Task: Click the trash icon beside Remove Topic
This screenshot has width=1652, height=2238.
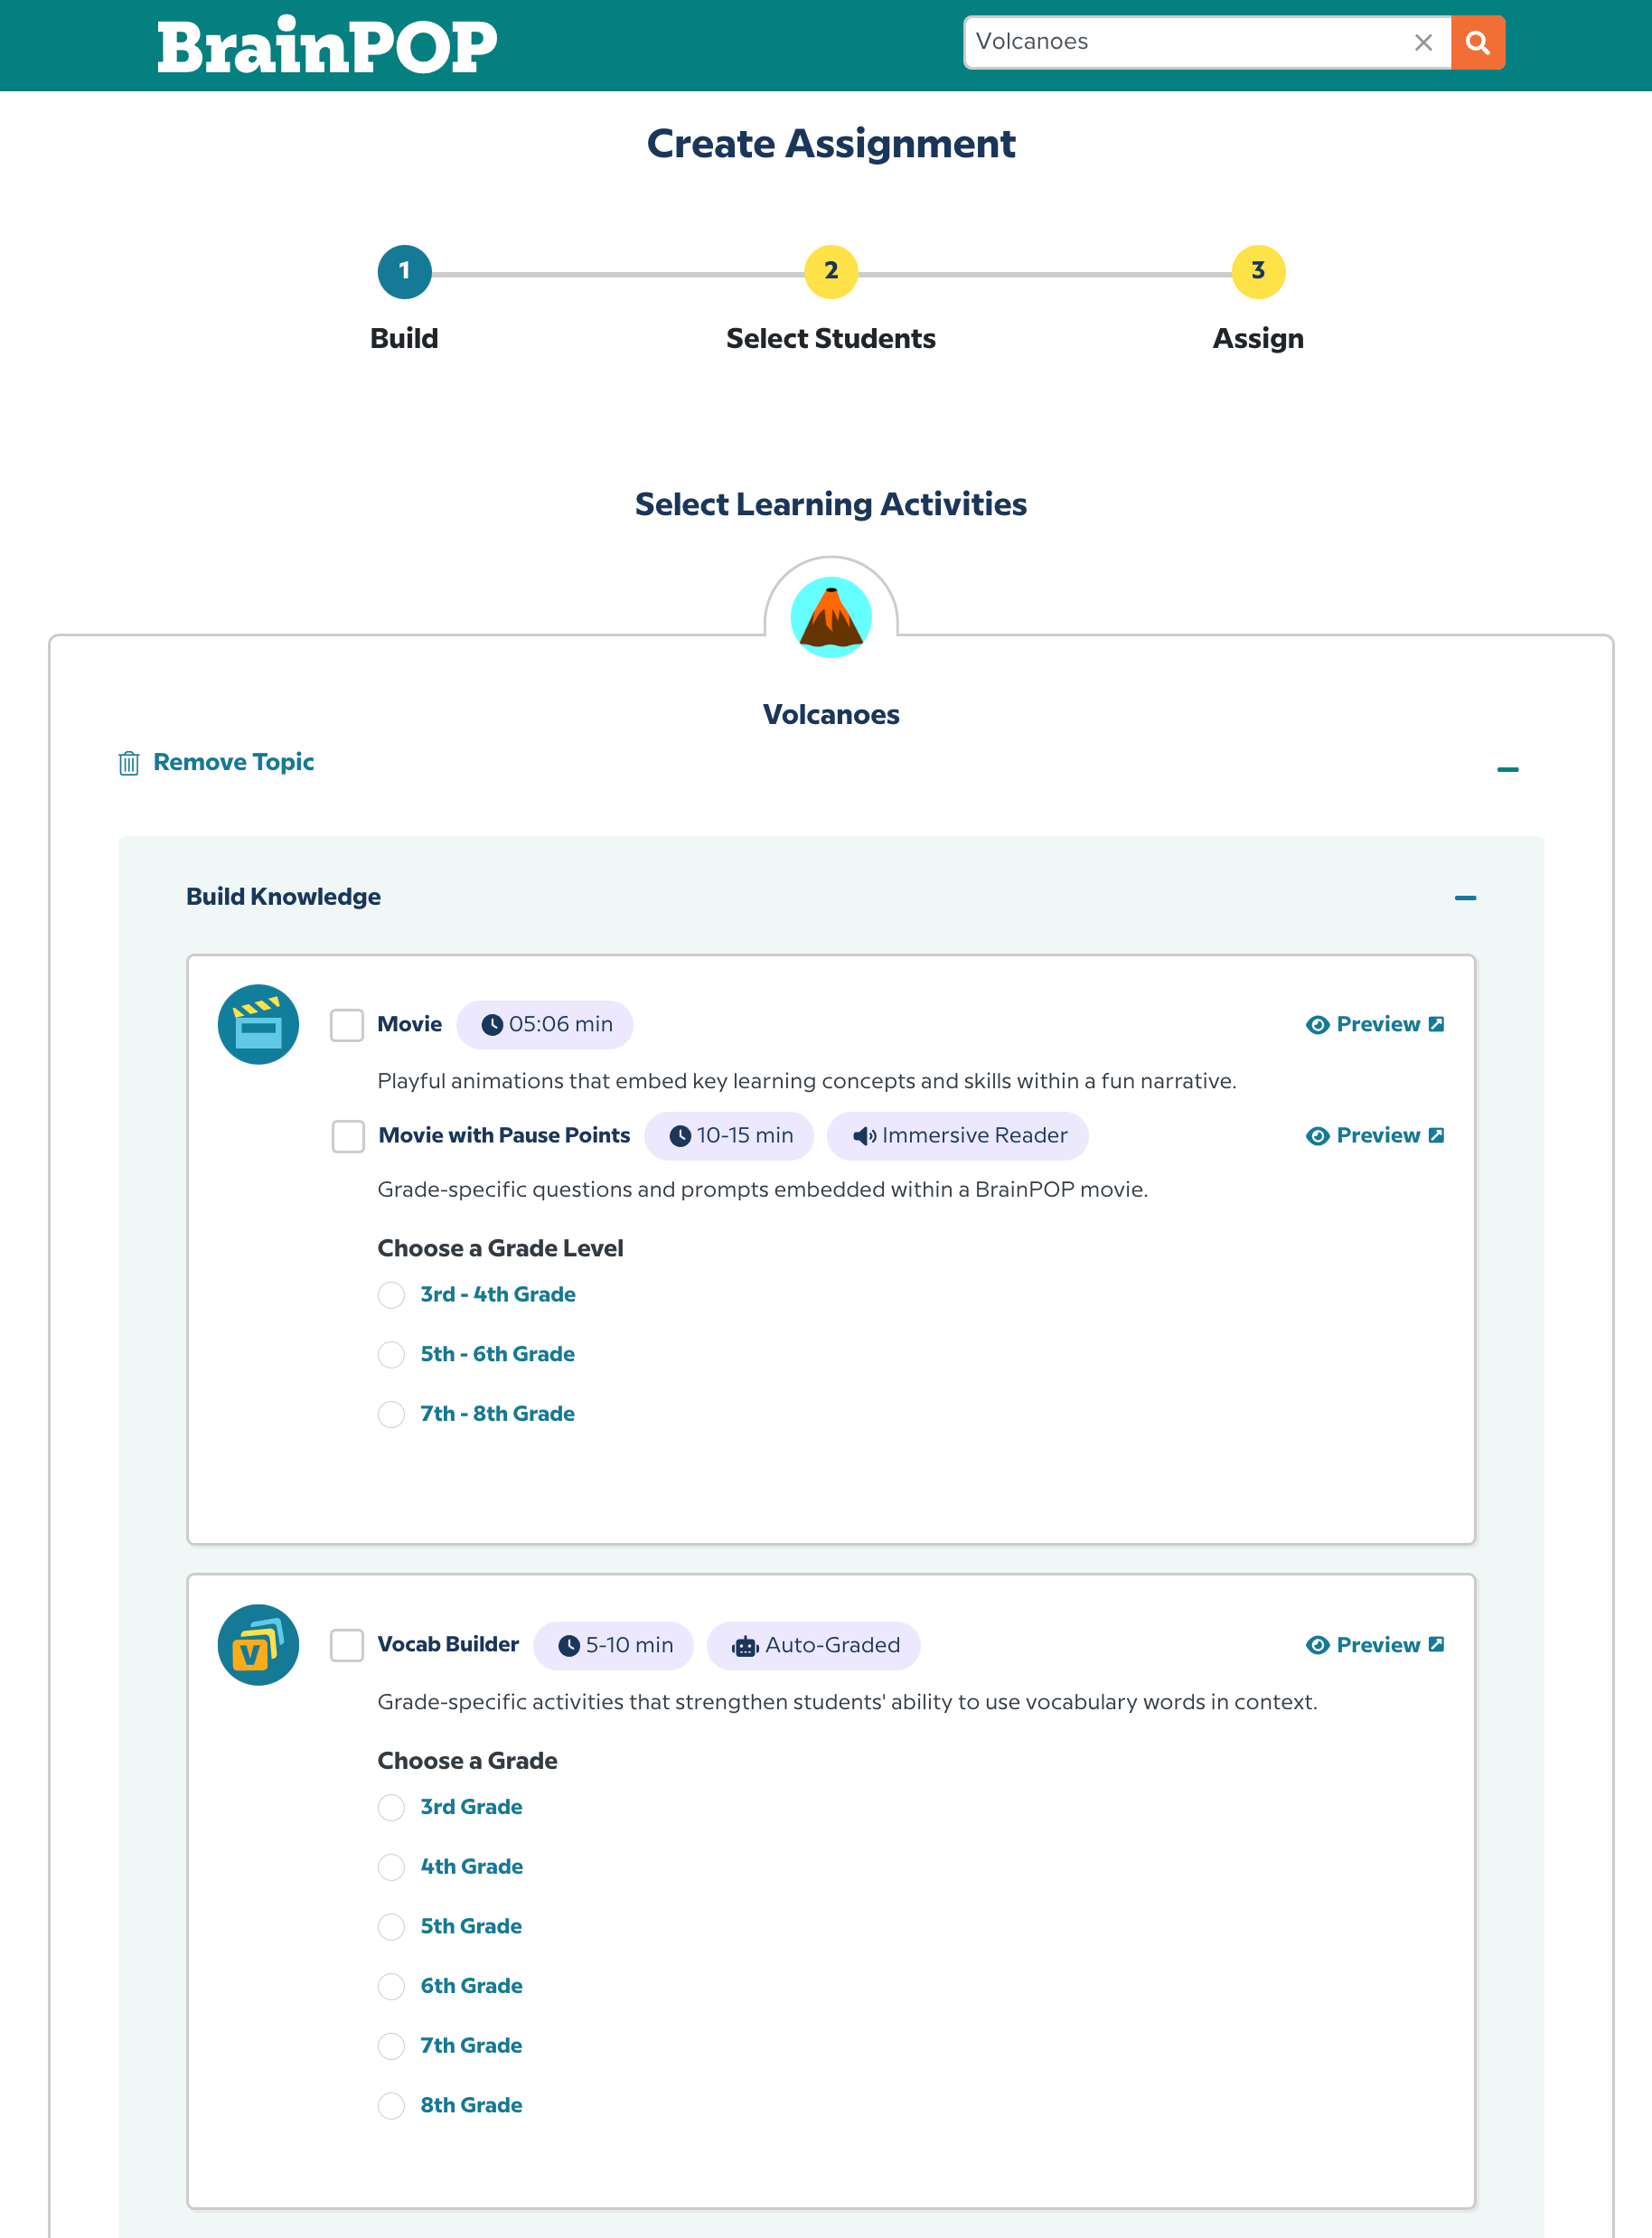Action: (129, 763)
